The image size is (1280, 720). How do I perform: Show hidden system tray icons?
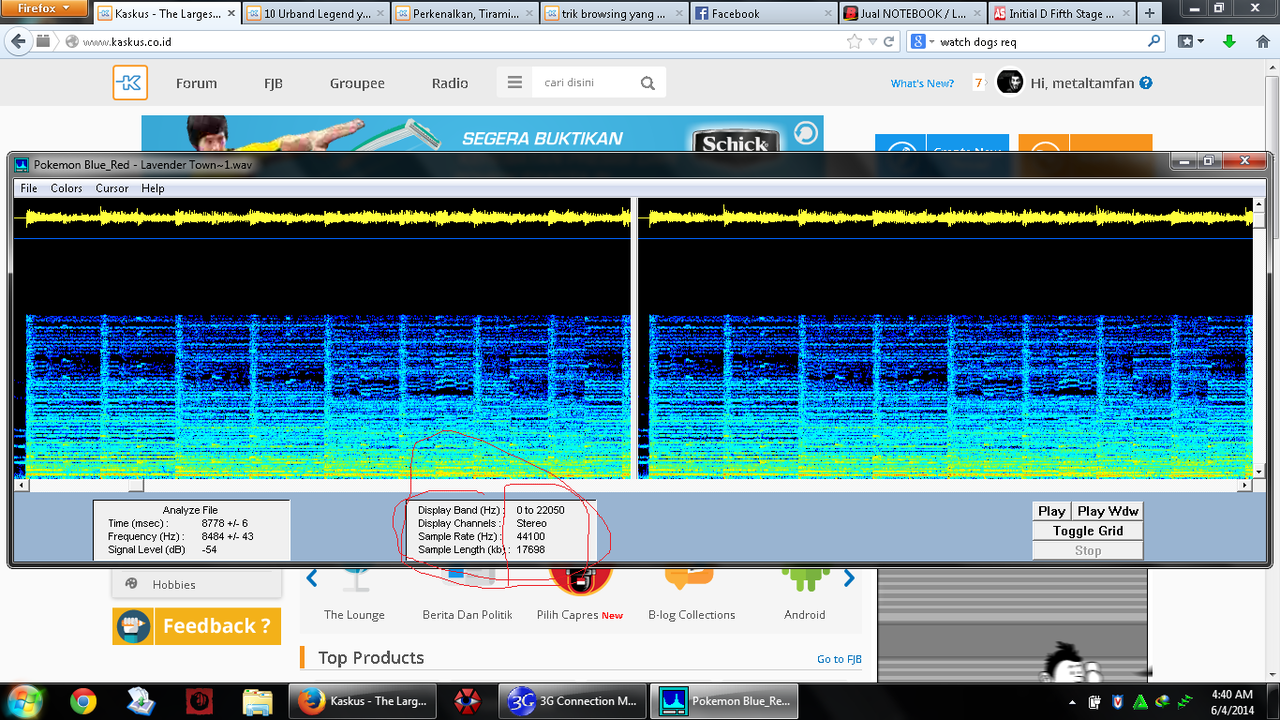point(1072,702)
